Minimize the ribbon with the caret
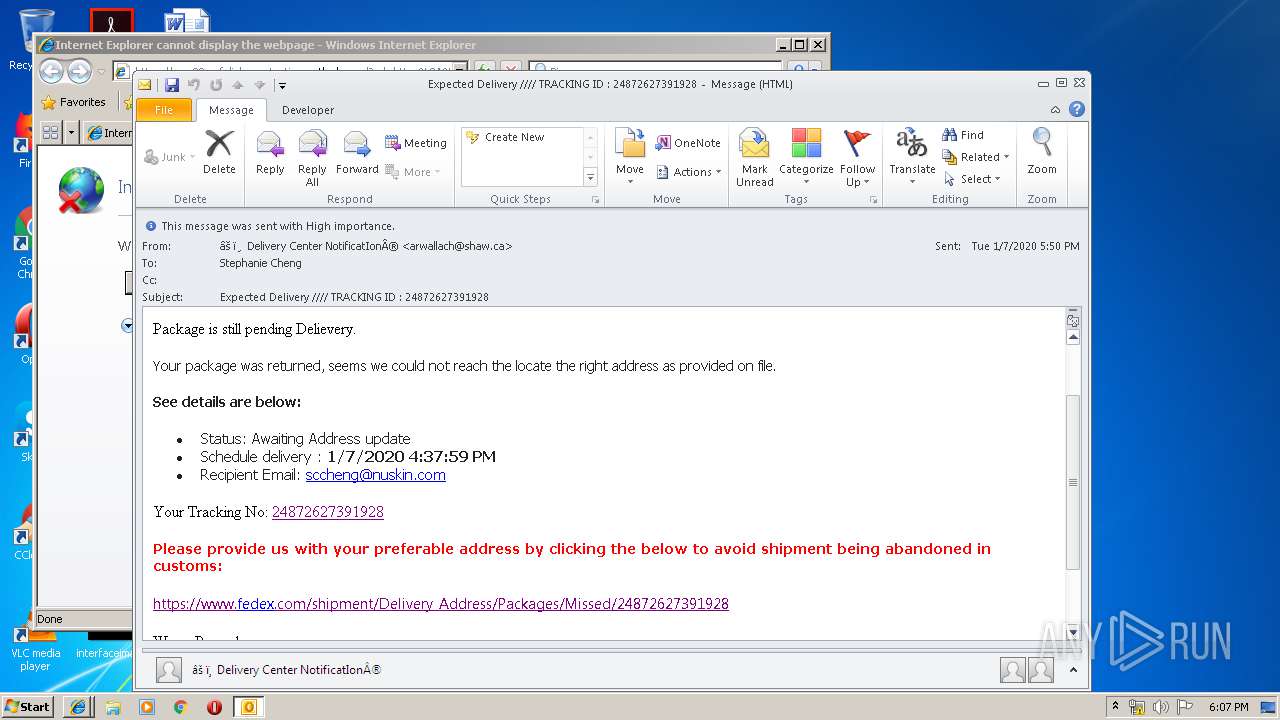This screenshot has width=1280, height=720. click(x=1056, y=110)
